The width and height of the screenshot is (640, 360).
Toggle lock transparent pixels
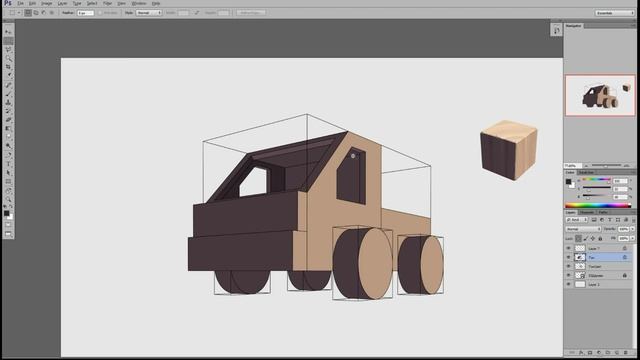pos(578,238)
